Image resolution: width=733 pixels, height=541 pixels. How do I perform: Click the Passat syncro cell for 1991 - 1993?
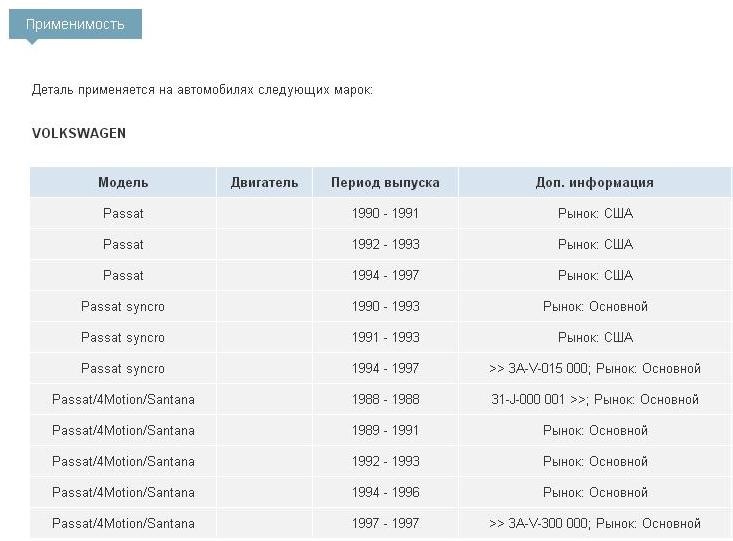123,337
